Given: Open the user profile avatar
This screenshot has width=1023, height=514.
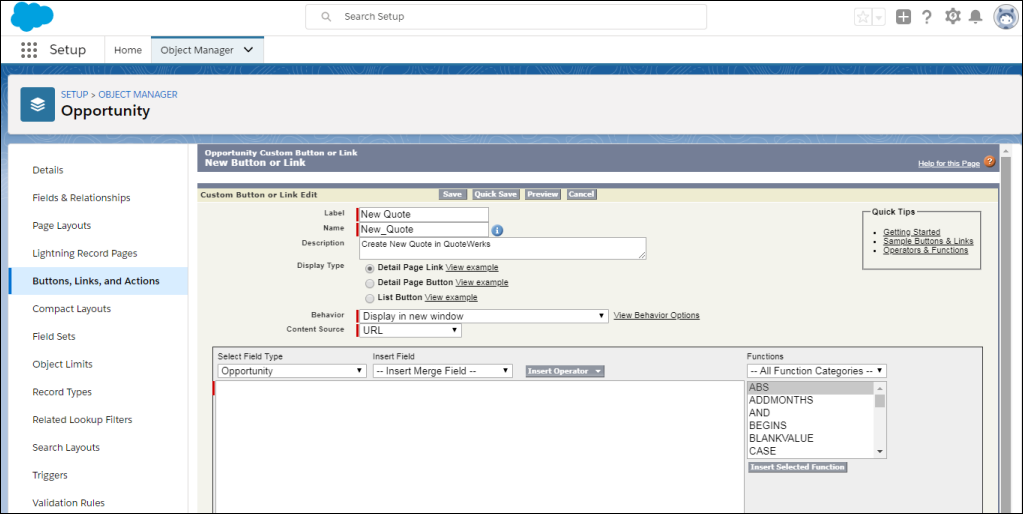Looking at the screenshot, I should coord(1005,17).
